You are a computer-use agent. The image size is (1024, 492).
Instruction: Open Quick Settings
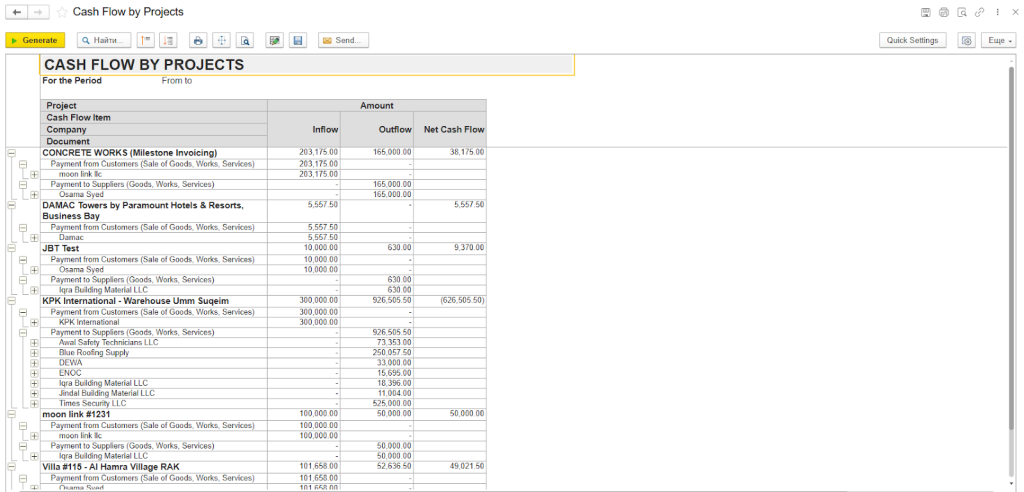[x=912, y=40]
